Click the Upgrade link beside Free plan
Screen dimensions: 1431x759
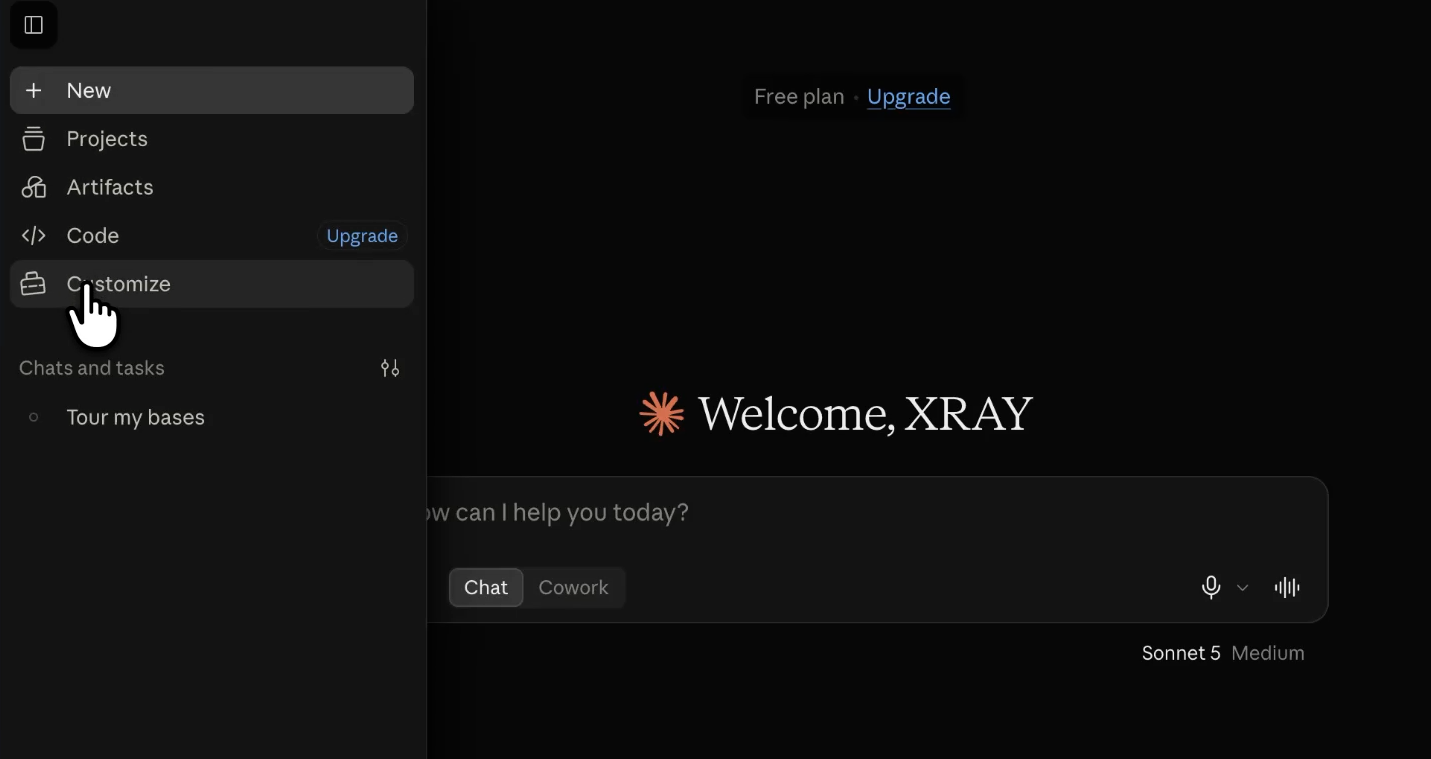pos(909,97)
